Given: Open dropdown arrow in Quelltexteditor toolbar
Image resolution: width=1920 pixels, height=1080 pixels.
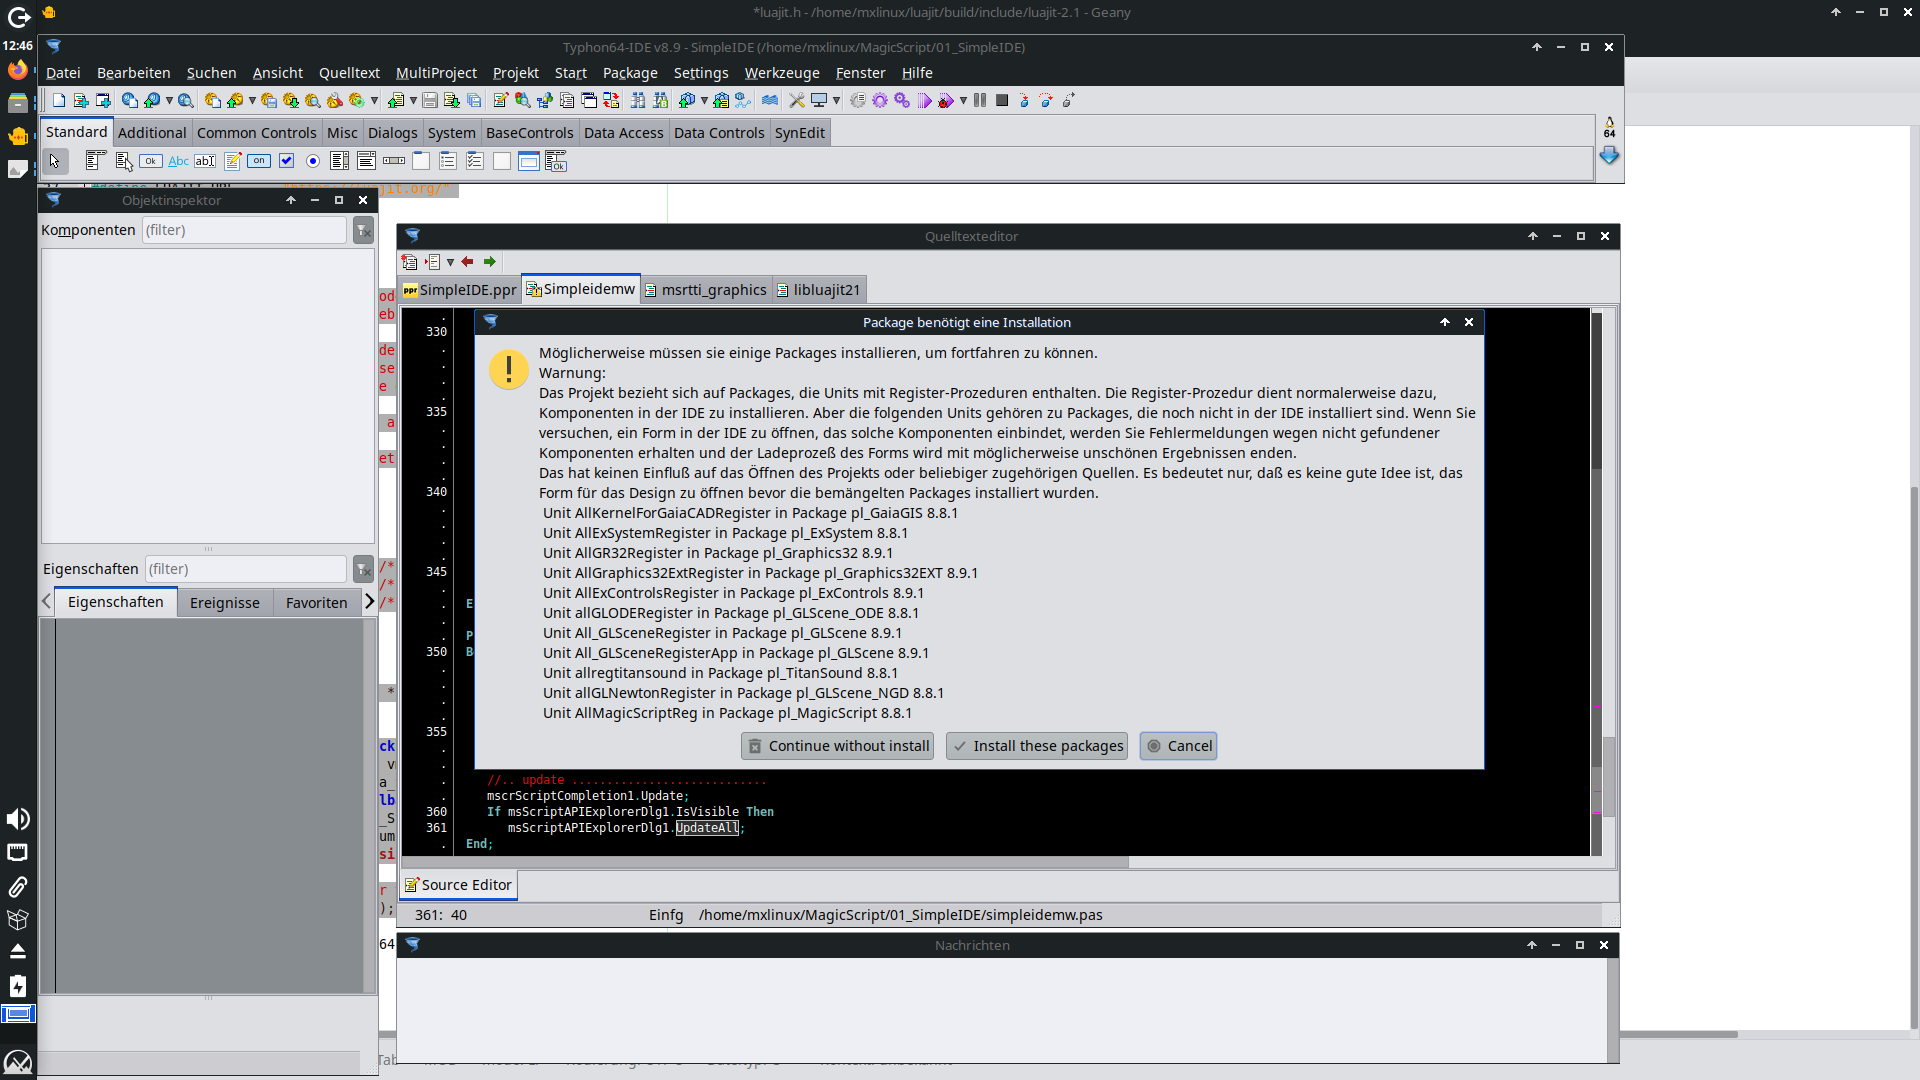Looking at the screenshot, I should point(450,262).
